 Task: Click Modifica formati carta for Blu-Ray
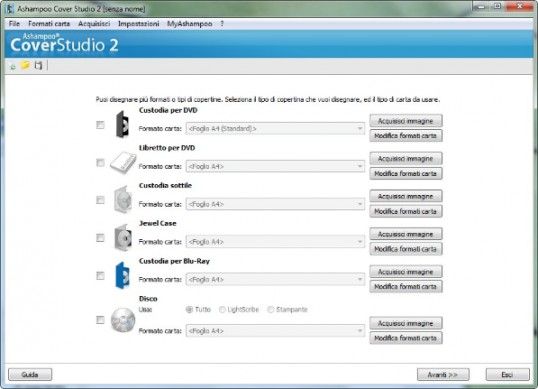tap(406, 287)
